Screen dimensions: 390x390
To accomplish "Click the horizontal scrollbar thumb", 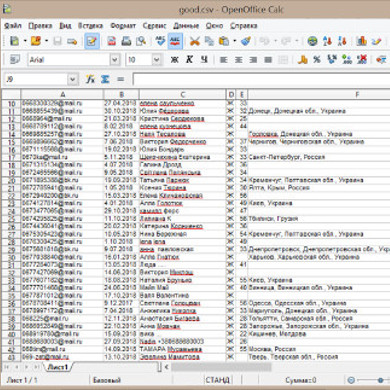I will click(221, 367).
